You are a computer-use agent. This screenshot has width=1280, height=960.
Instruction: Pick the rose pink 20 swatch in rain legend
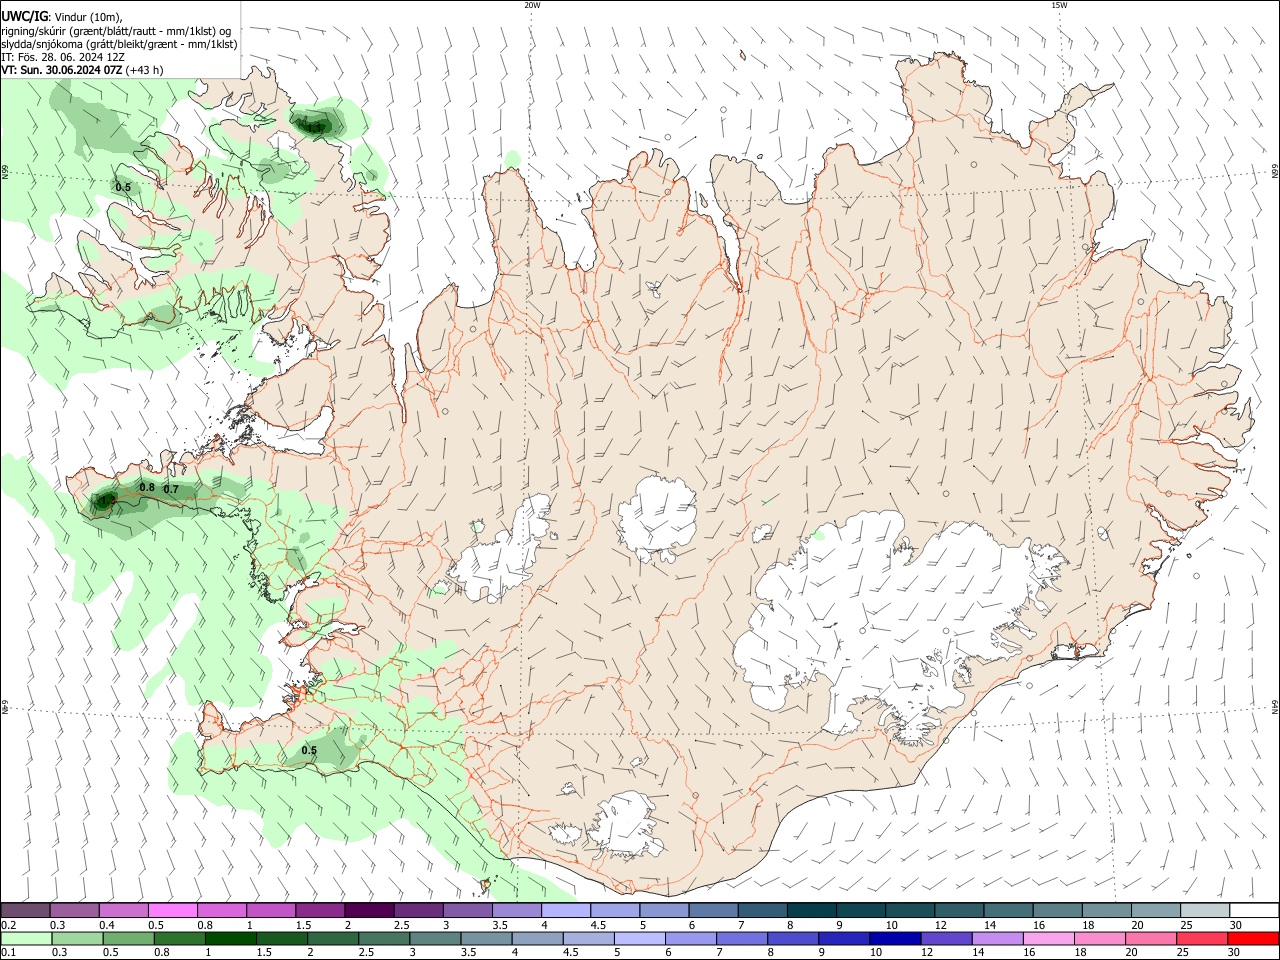[x=1151, y=939]
